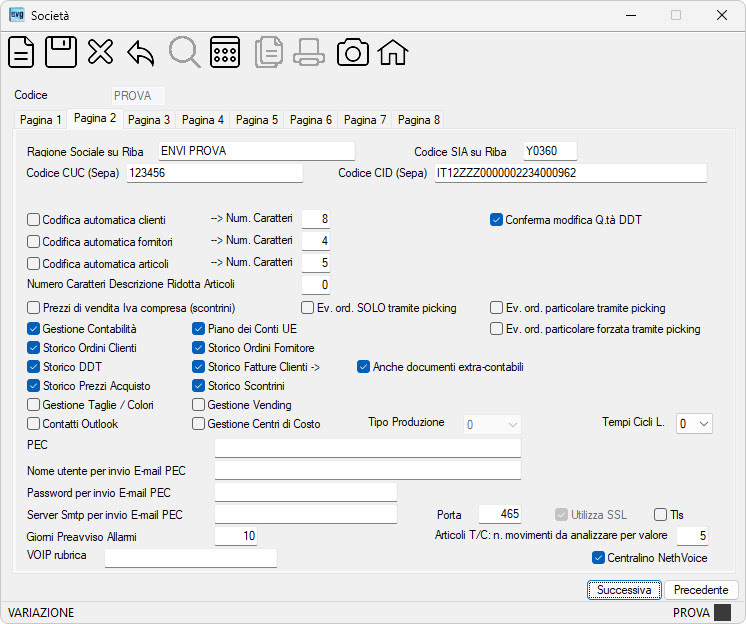The image size is (746, 624).
Task: Uncheck Storico Scontrini
Action: [198, 386]
